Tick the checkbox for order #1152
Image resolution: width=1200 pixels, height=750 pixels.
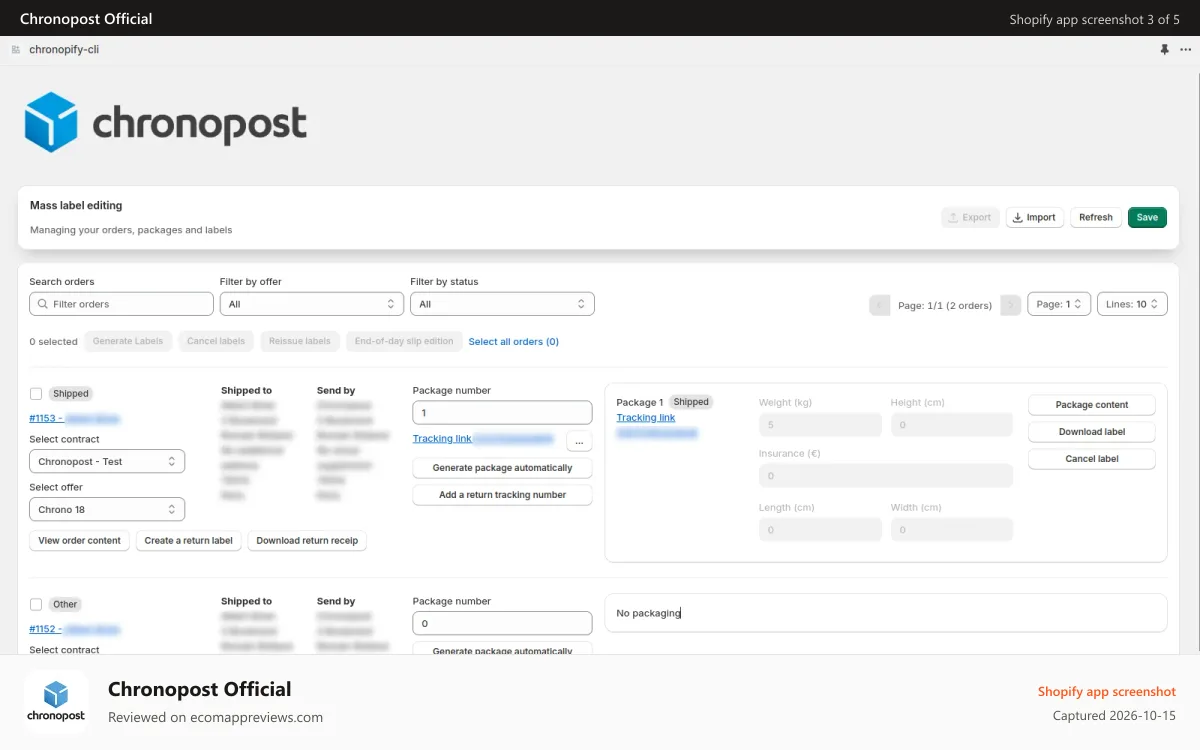point(36,604)
